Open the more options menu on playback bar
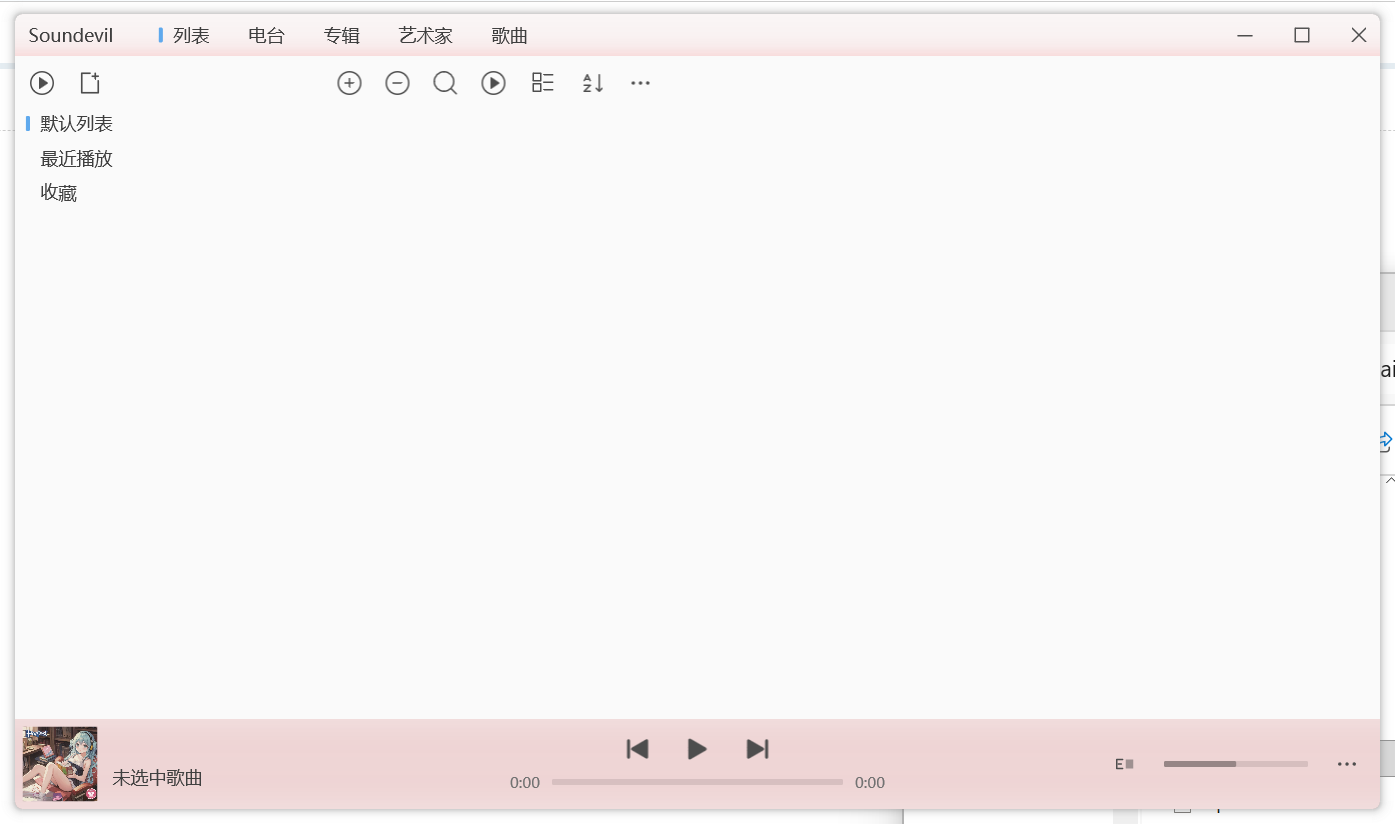This screenshot has width=1395, height=824. (x=1346, y=764)
